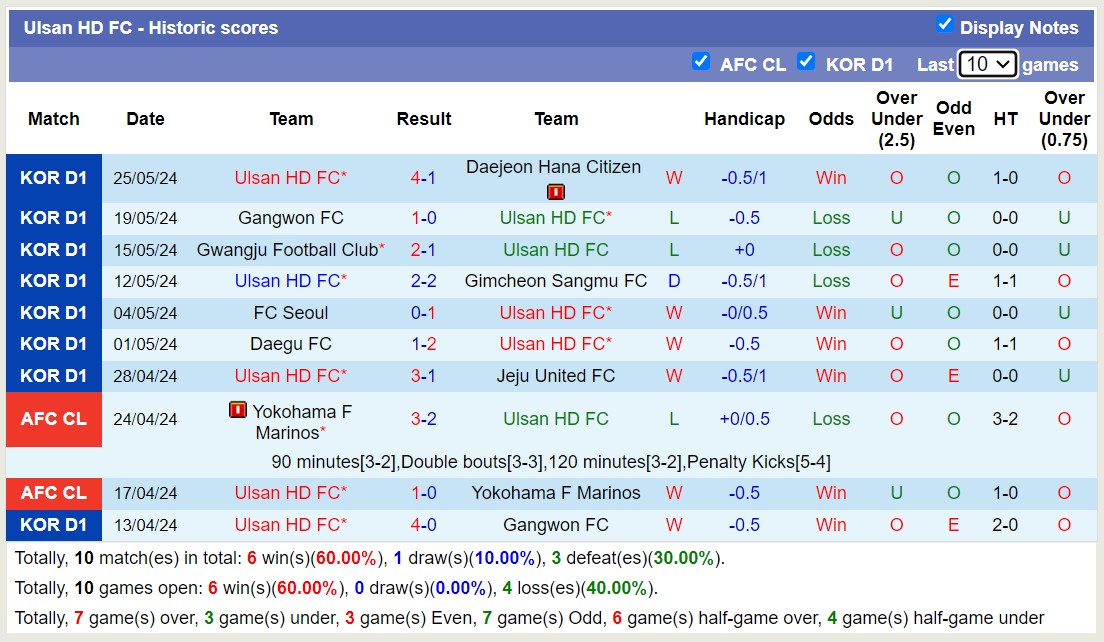Select the KOR D1 badge on the 04/05 row
The width and height of the screenshot is (1104, 642).
pos(54,313)
